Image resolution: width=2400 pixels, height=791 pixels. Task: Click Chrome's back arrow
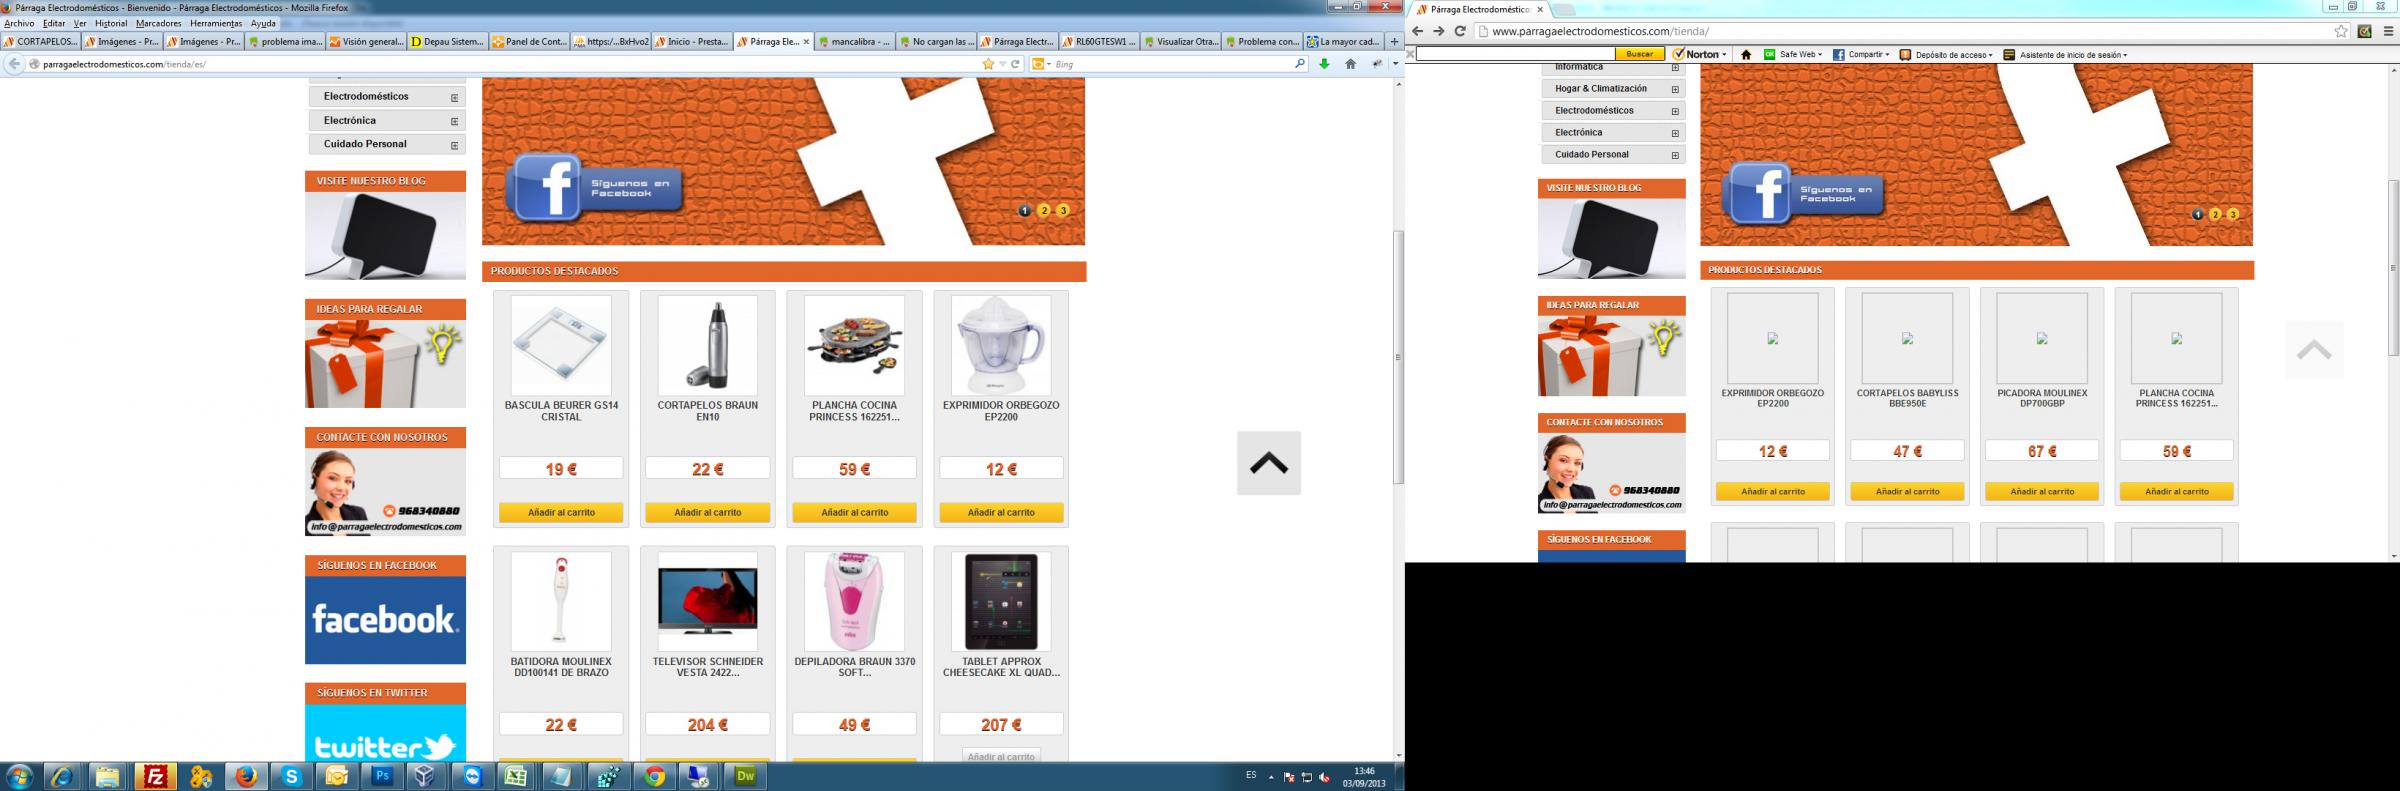(x=1417, y=31)
